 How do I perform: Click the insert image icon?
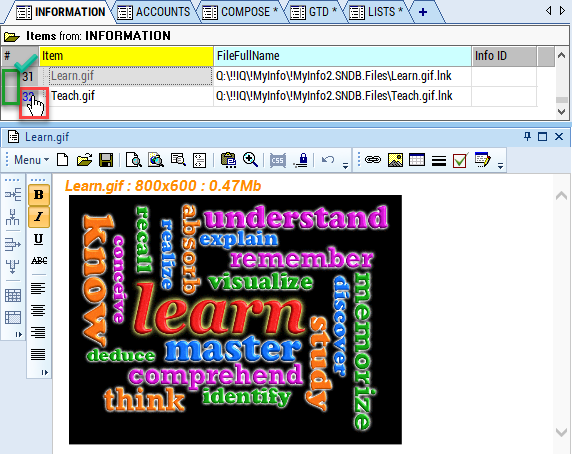click(x=395, y=160)
